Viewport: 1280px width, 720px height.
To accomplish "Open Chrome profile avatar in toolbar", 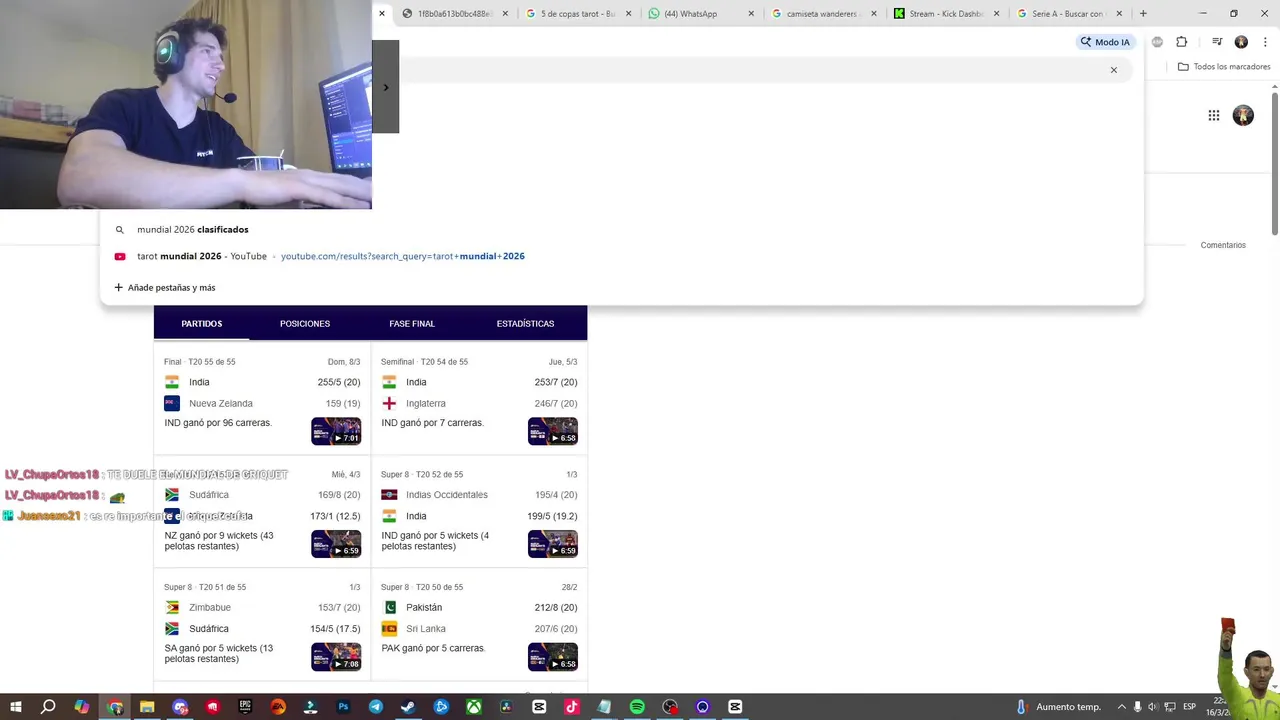I will 1241,42.
